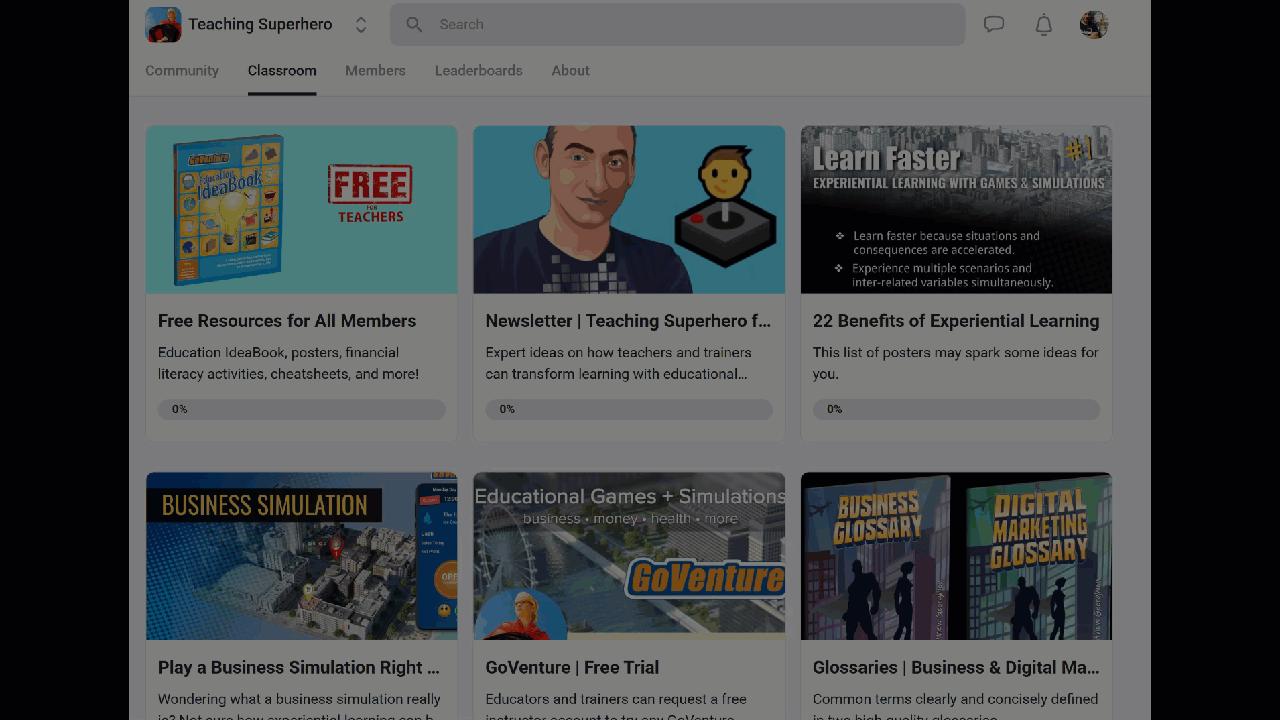Switch to the Community tab
Viewport: 1280px width, 720px height.
182,71
